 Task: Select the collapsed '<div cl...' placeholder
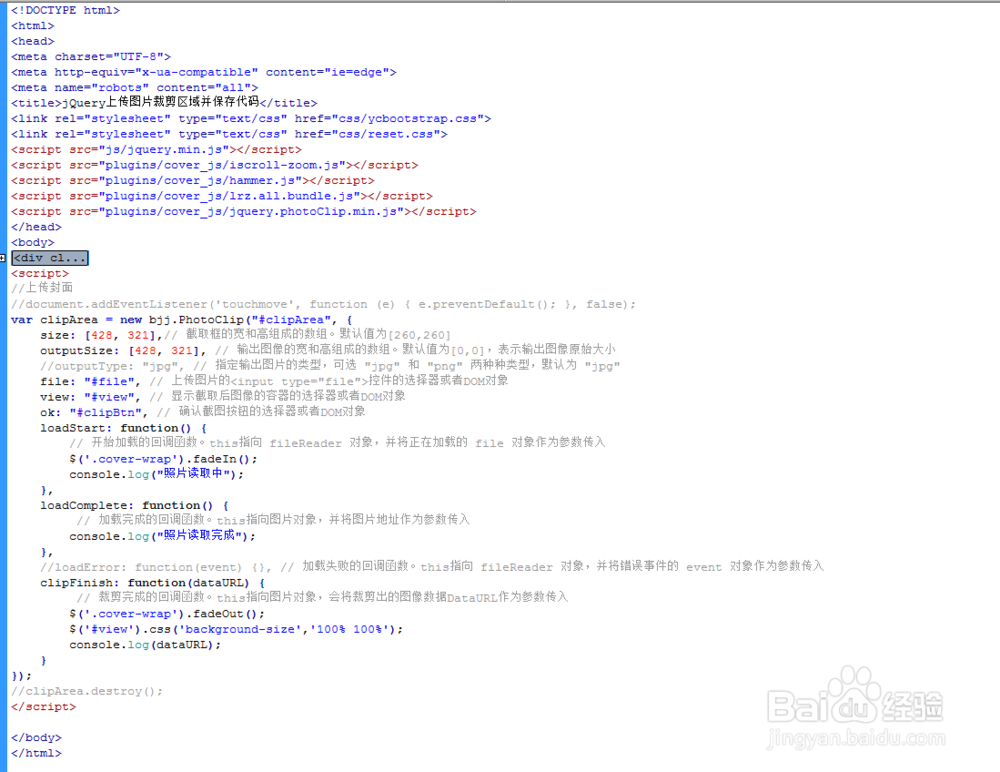pyautogui.click(x=50, y=258)
